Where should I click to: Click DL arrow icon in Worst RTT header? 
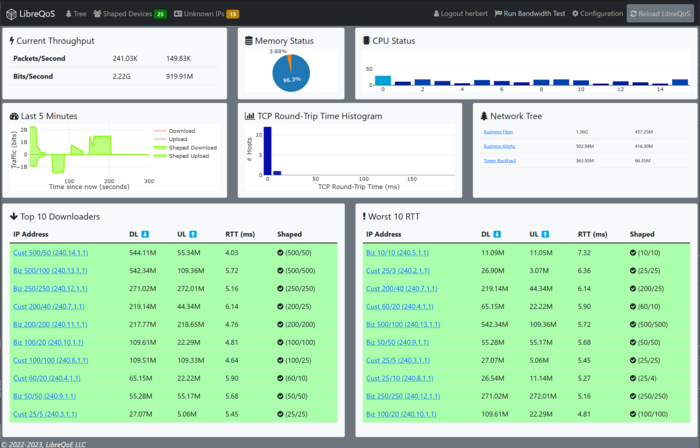(x=497, y=234)
